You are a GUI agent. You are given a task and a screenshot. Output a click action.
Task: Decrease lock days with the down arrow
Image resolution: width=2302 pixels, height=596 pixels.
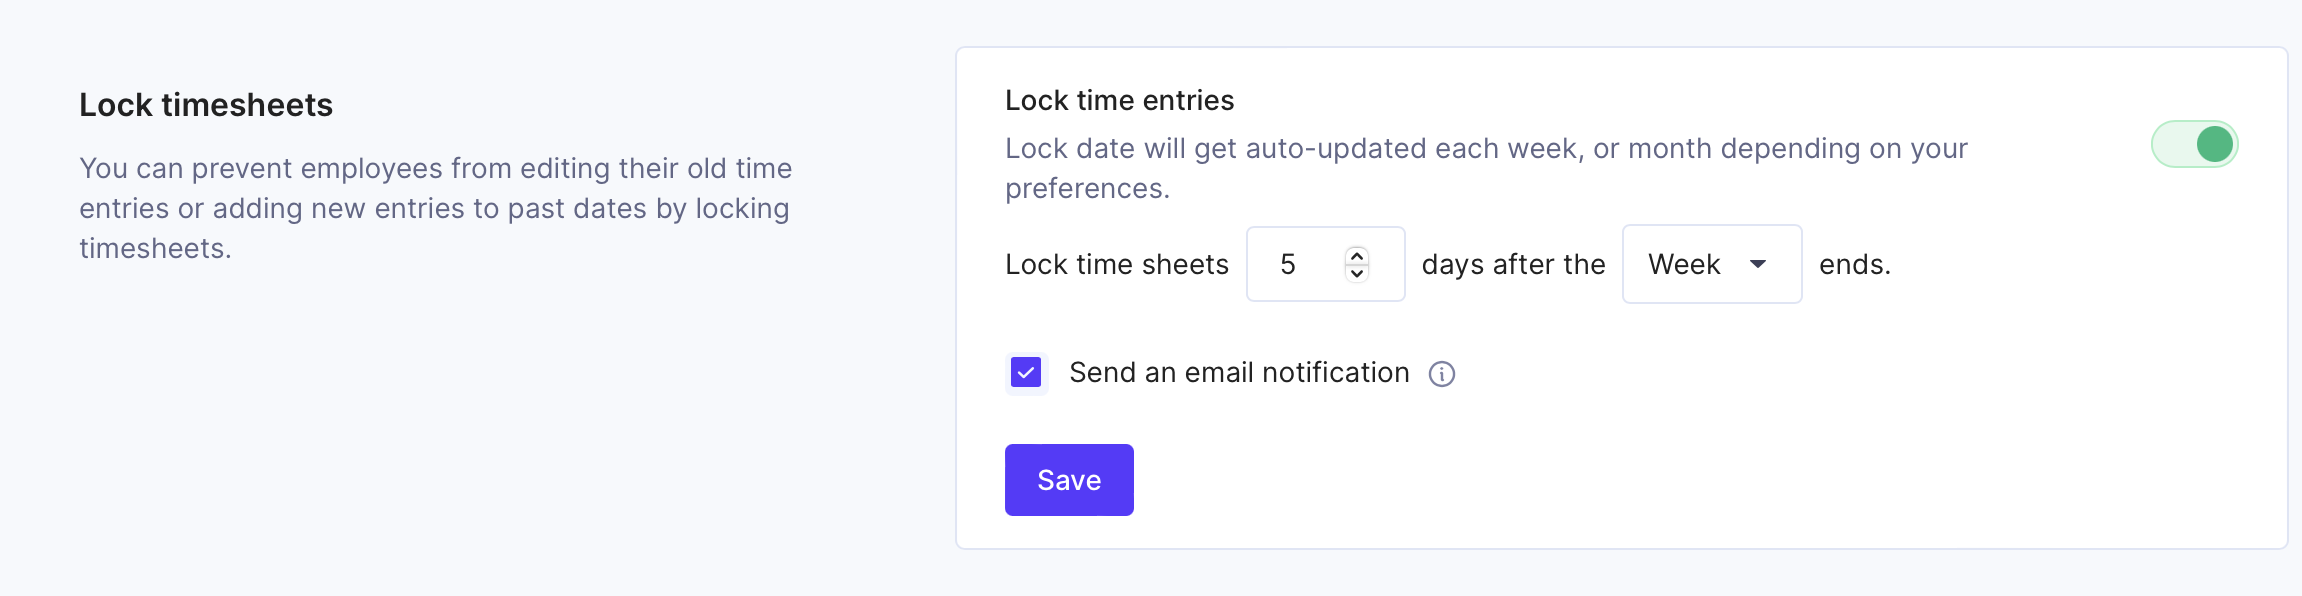coord(1357,273)
